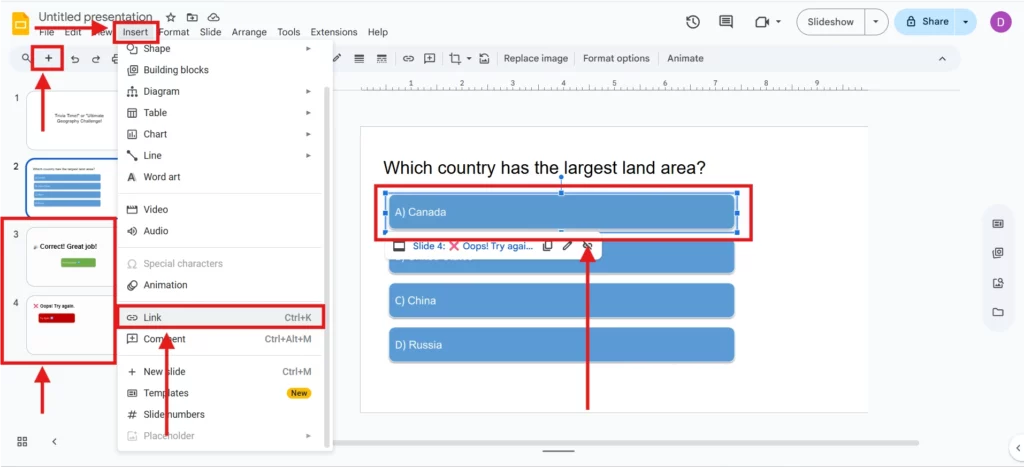
Task: Expand the Slideshow dropdown arrow
Action: pos(877,22)
